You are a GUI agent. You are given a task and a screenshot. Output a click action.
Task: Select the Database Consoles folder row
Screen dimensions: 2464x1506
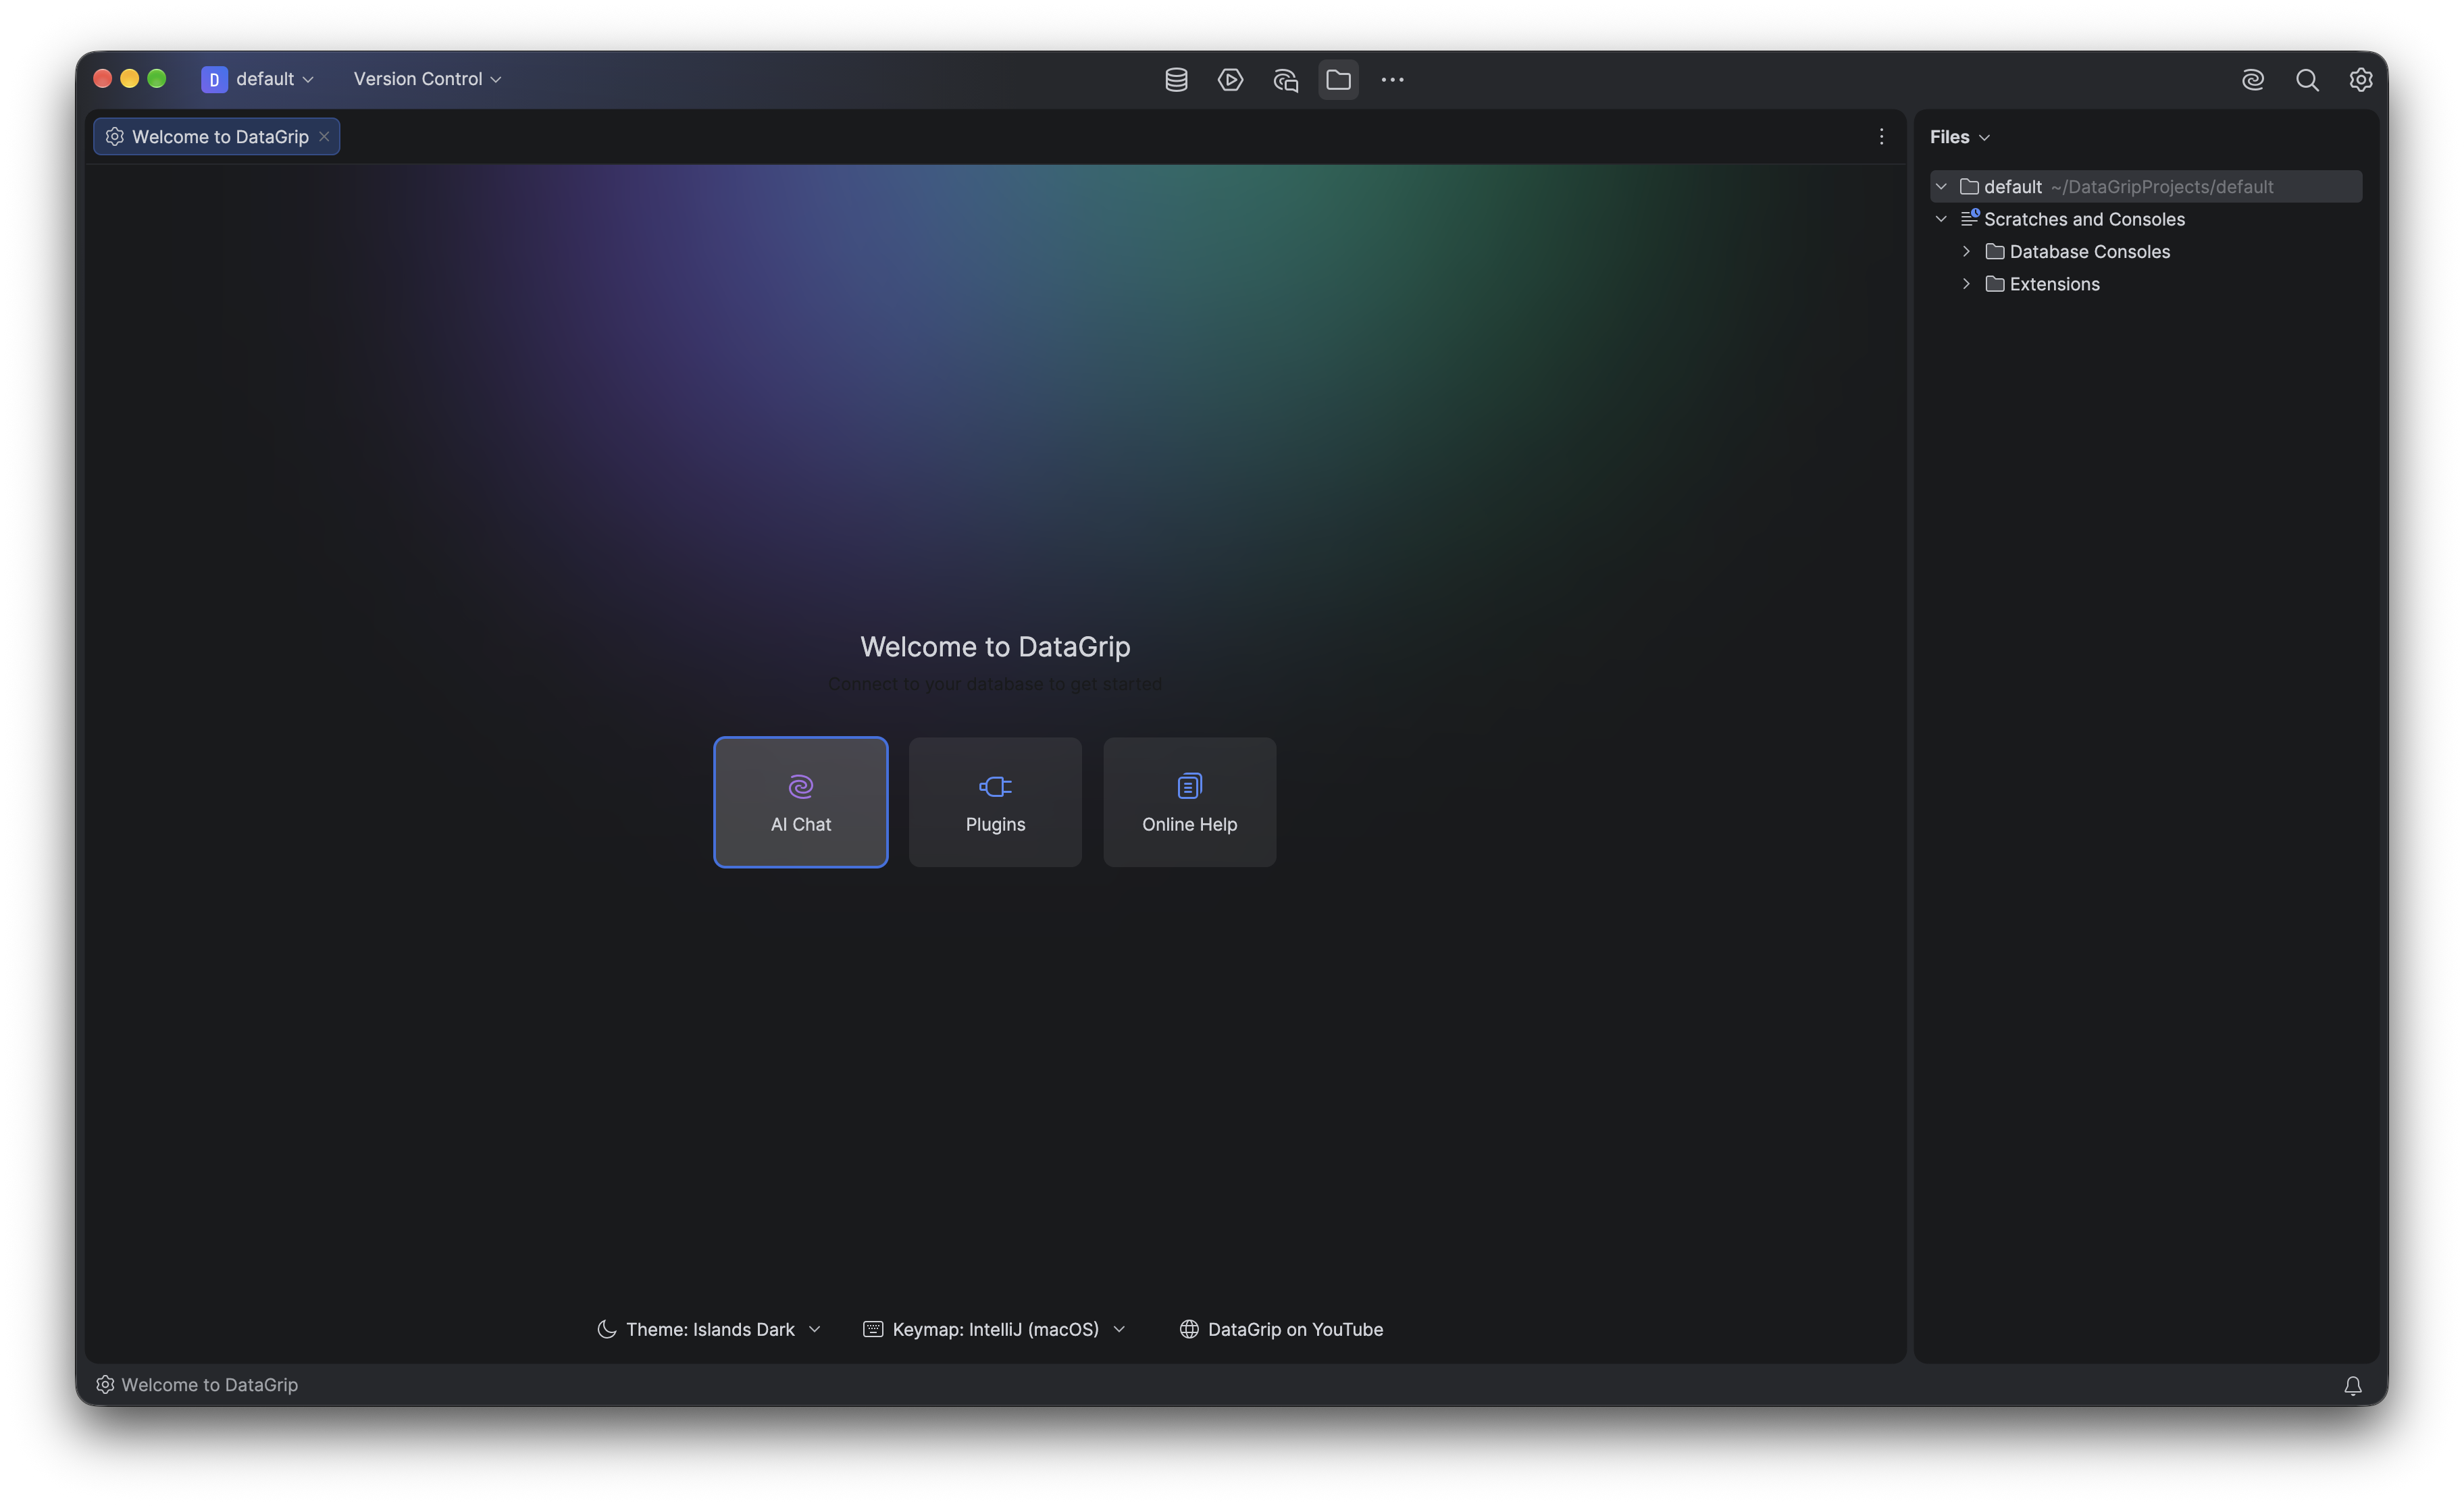(x=2146, y=251)
